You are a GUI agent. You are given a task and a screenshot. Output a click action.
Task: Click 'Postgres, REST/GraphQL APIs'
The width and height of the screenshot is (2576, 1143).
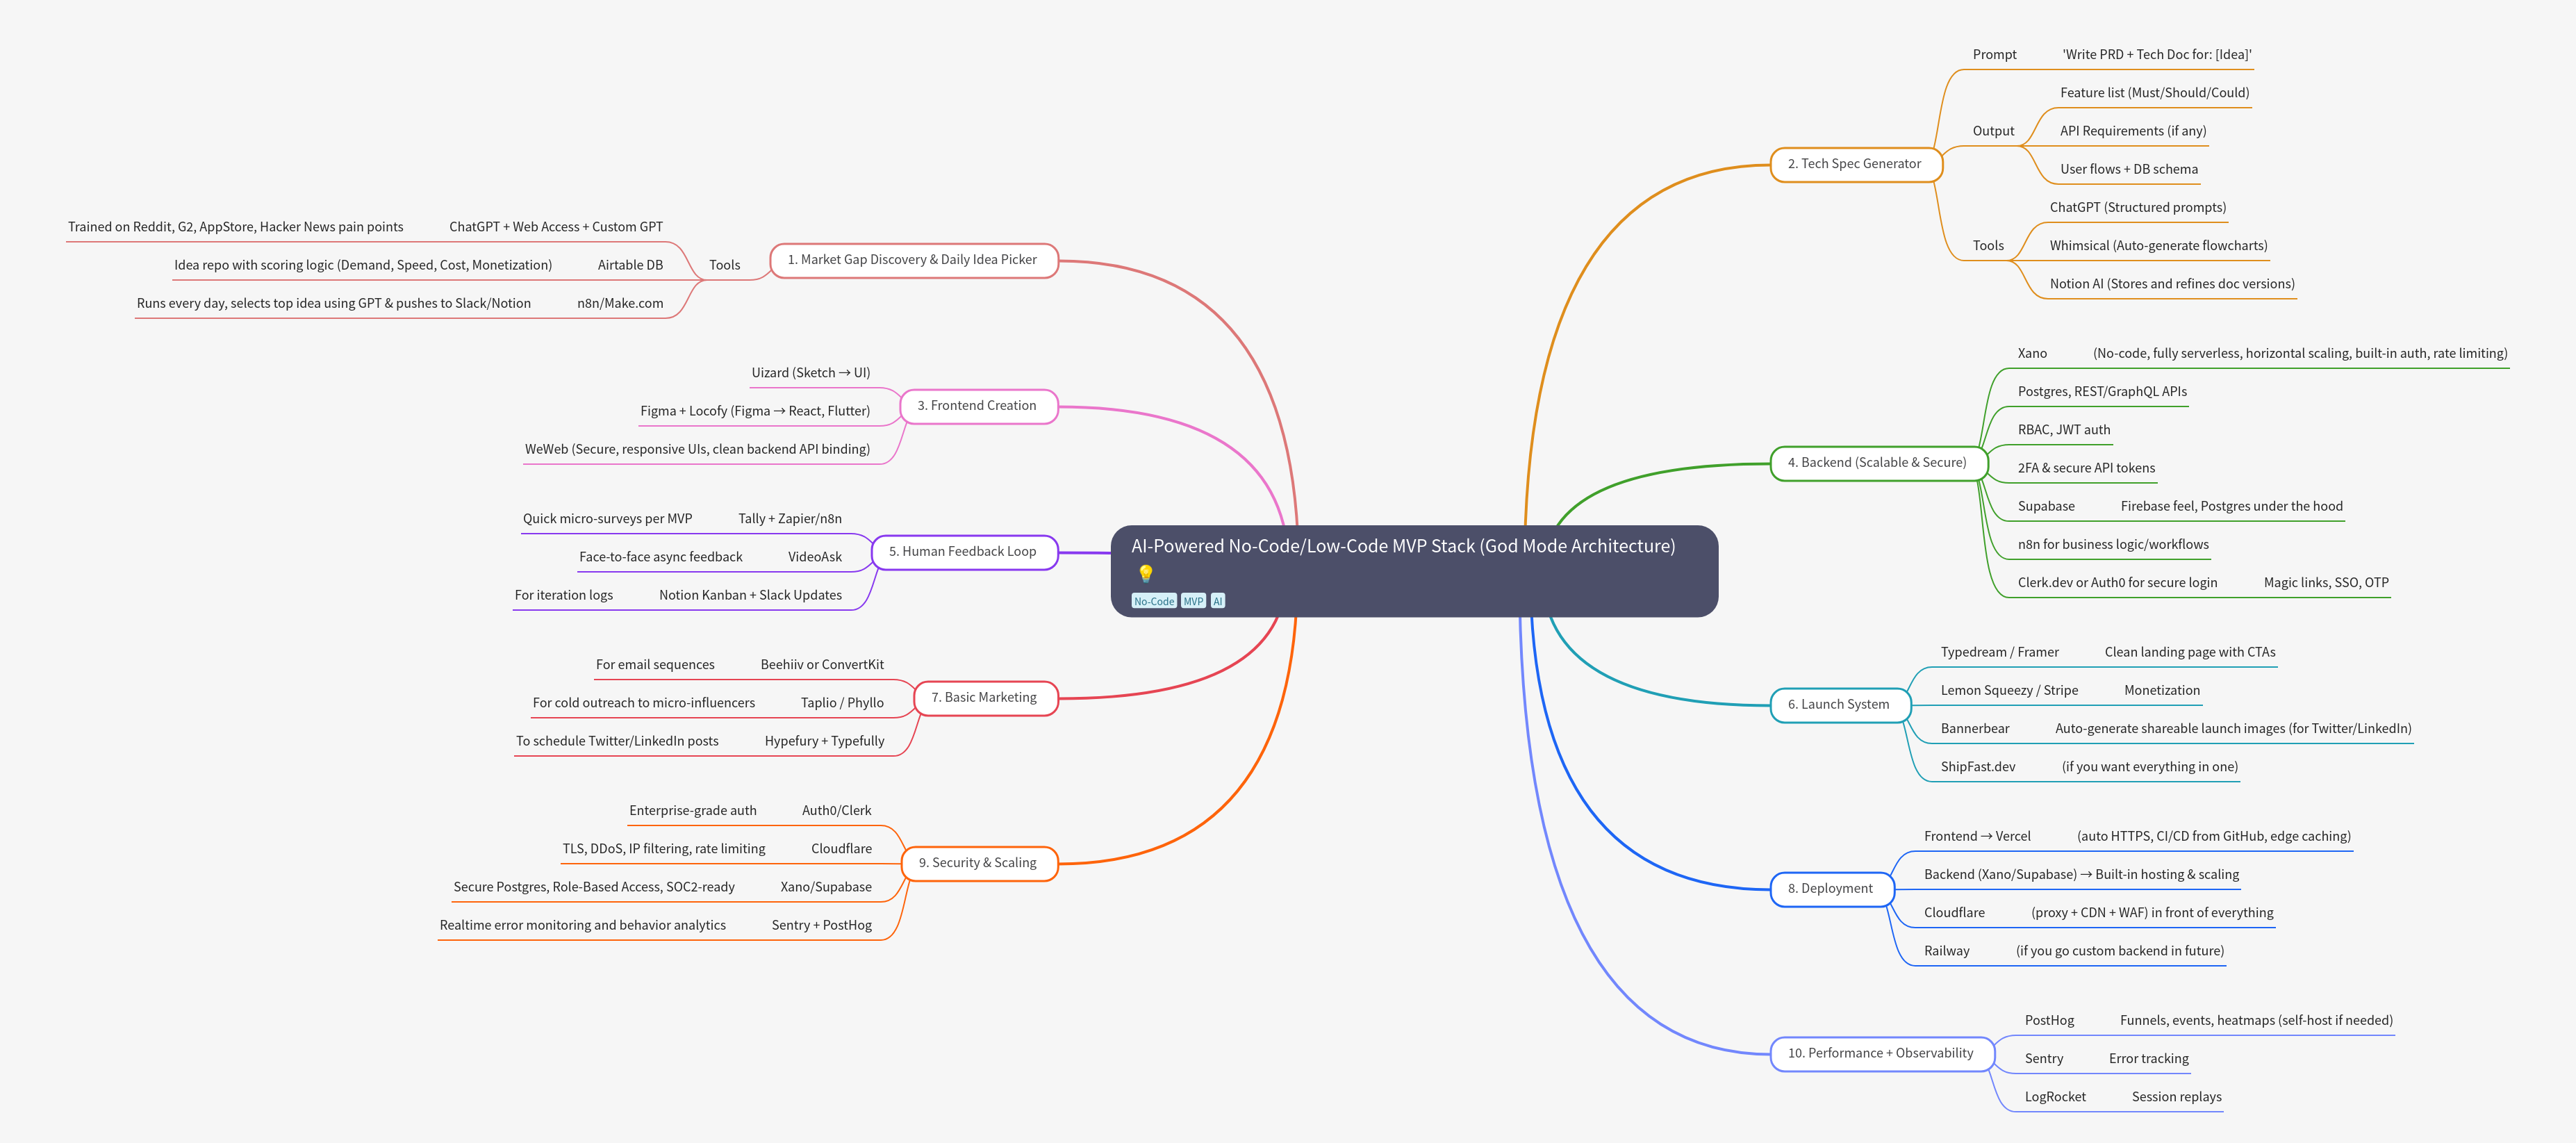(2102, 392)
